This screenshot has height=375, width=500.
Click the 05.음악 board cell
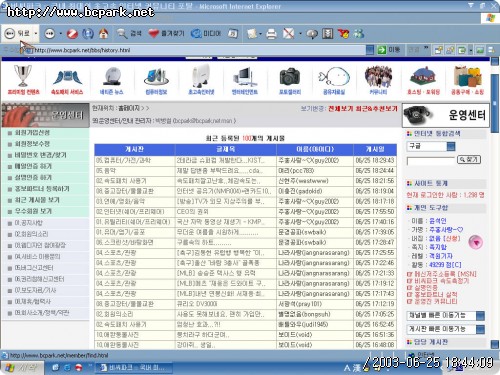(135, 171)
